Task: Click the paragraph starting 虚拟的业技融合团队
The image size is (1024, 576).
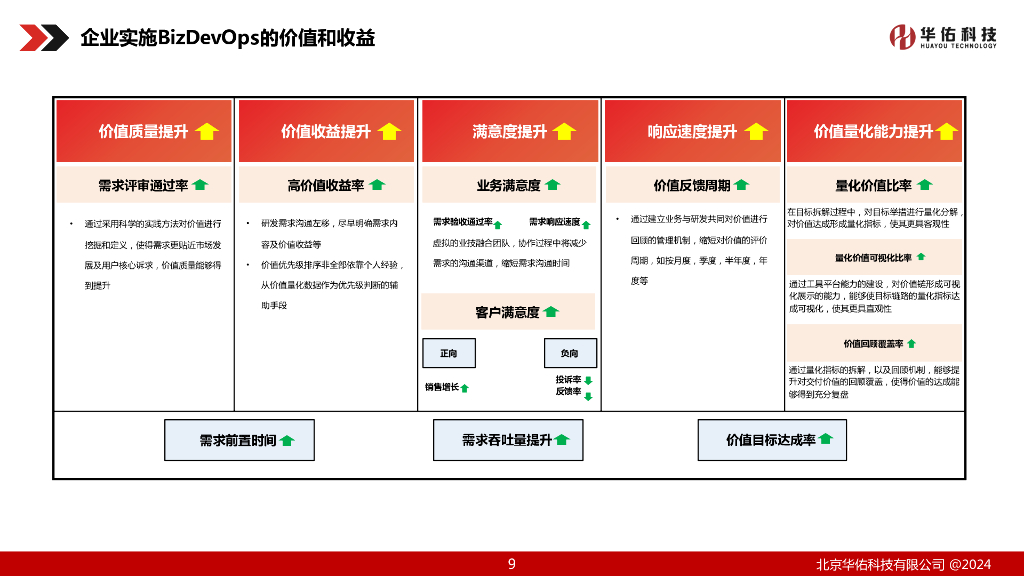Action: pyautogui.click(x=509, y=253)
